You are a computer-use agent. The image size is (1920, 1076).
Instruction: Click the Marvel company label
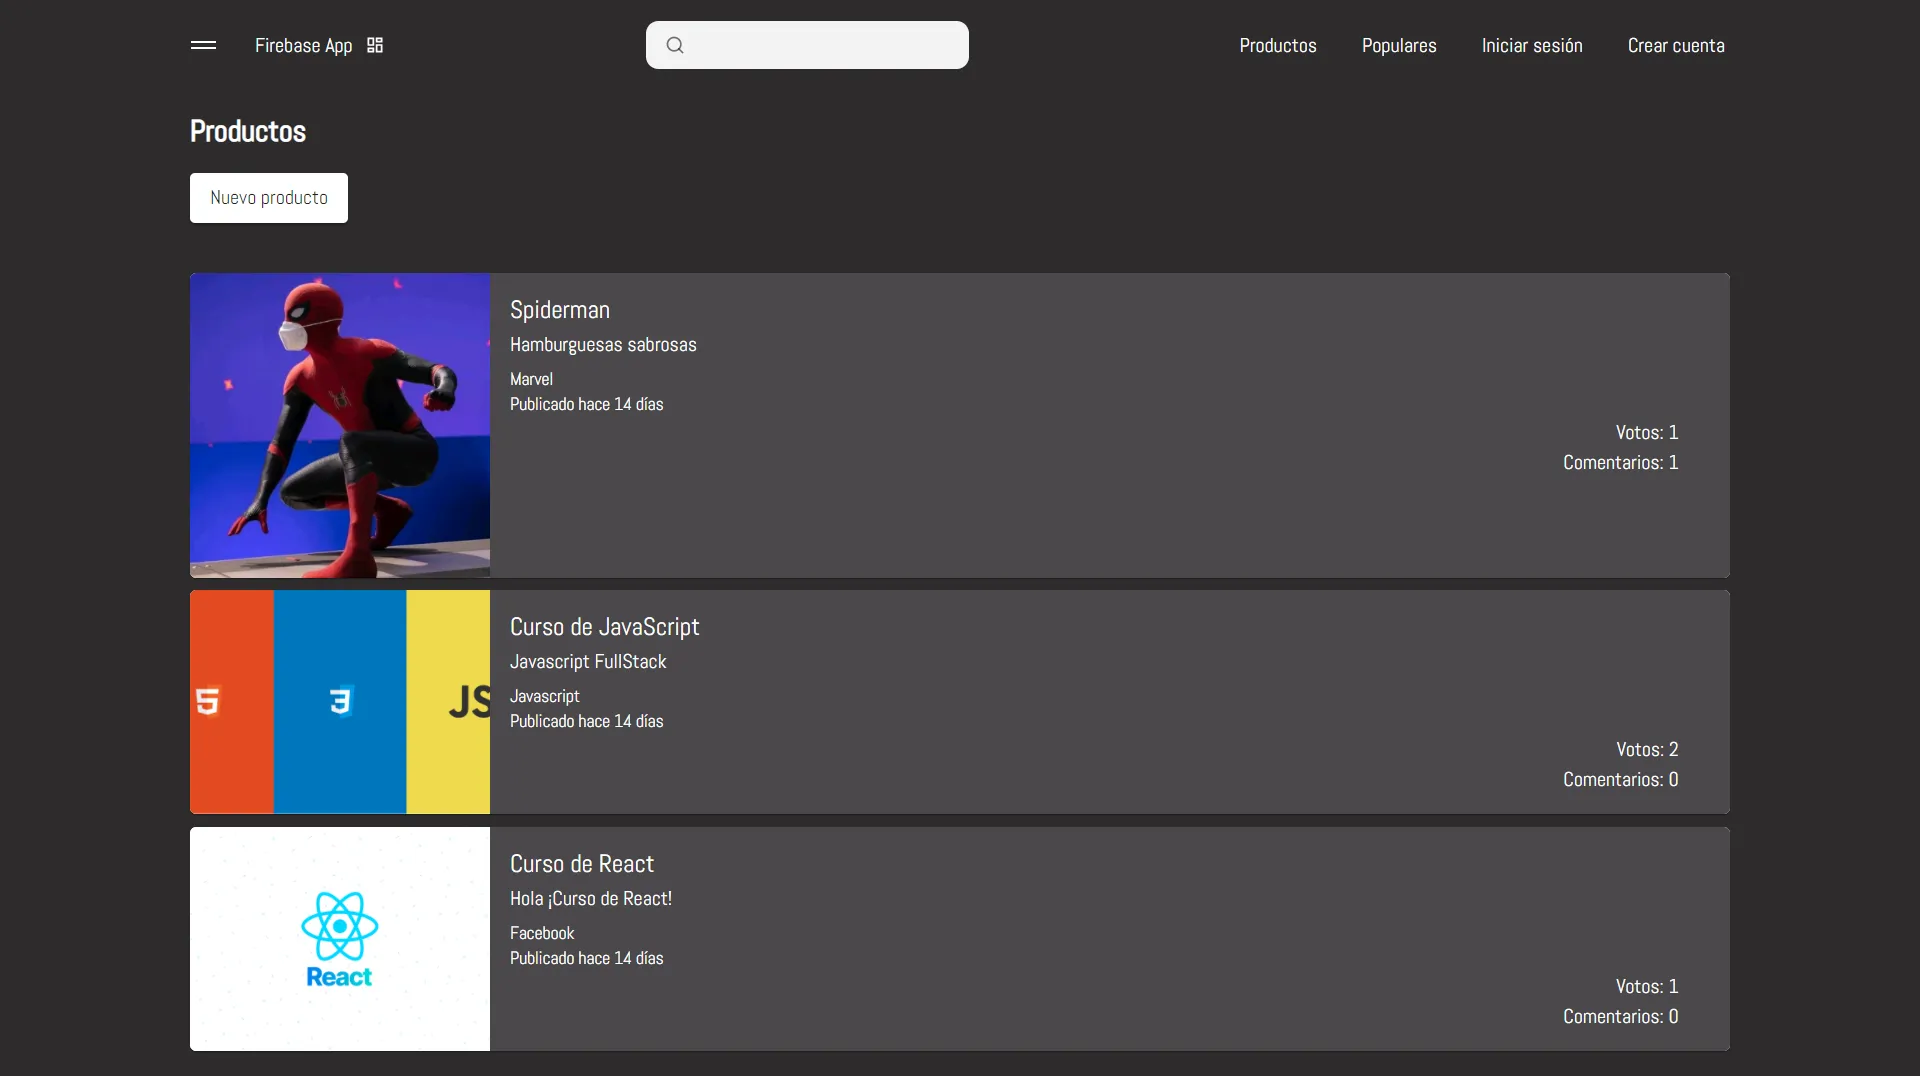(x=531, y=379)
